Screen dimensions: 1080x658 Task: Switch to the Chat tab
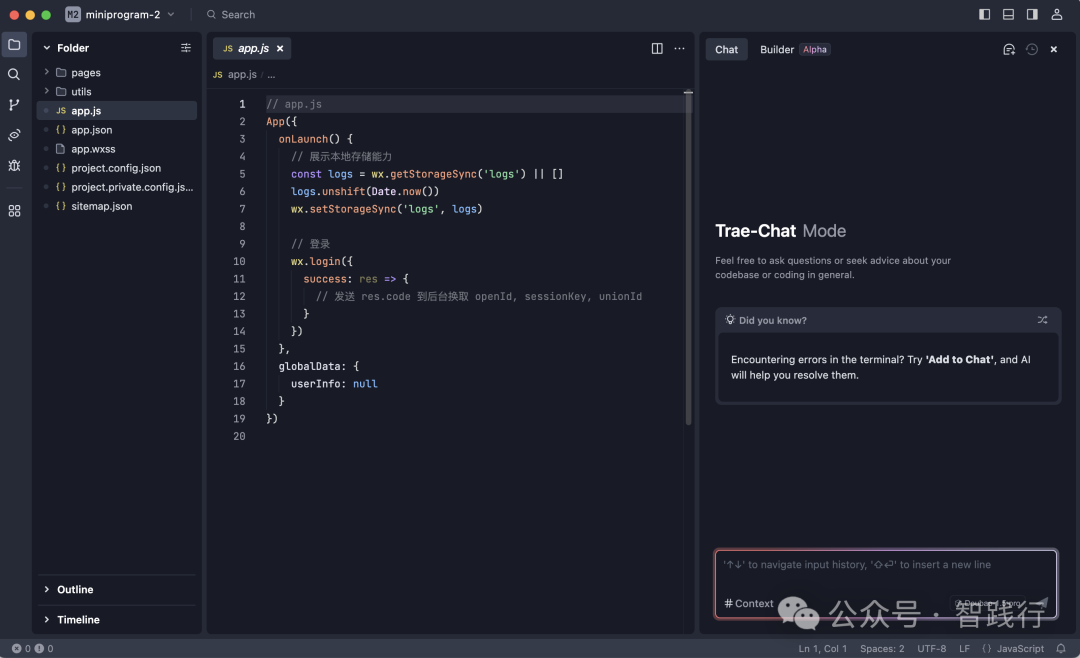726,50
